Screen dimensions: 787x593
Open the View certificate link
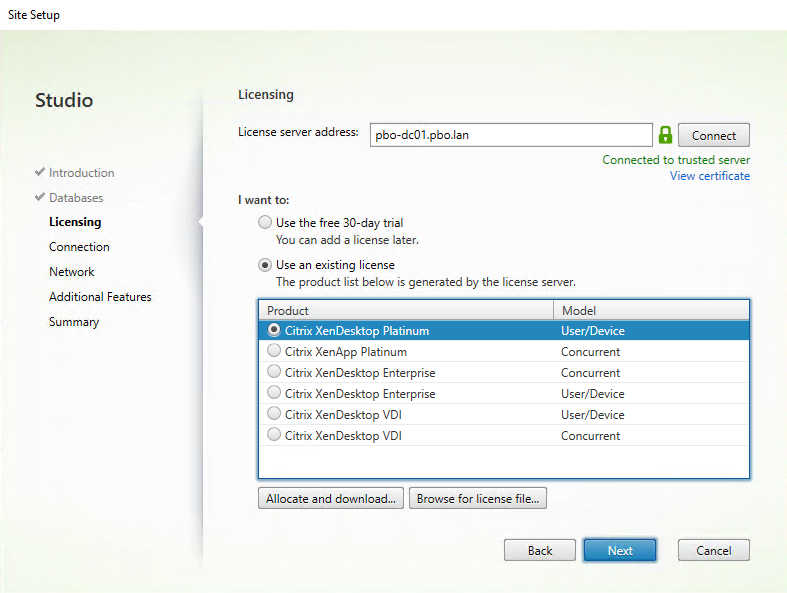710,176
